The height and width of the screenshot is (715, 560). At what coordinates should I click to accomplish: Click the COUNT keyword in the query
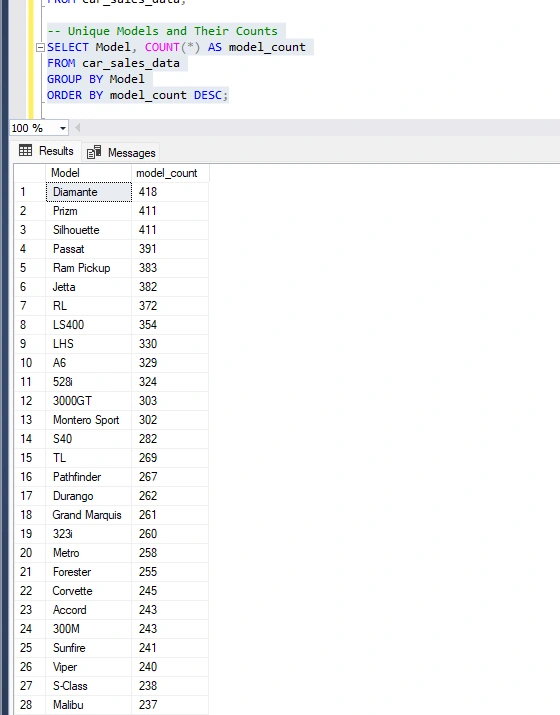162,47
